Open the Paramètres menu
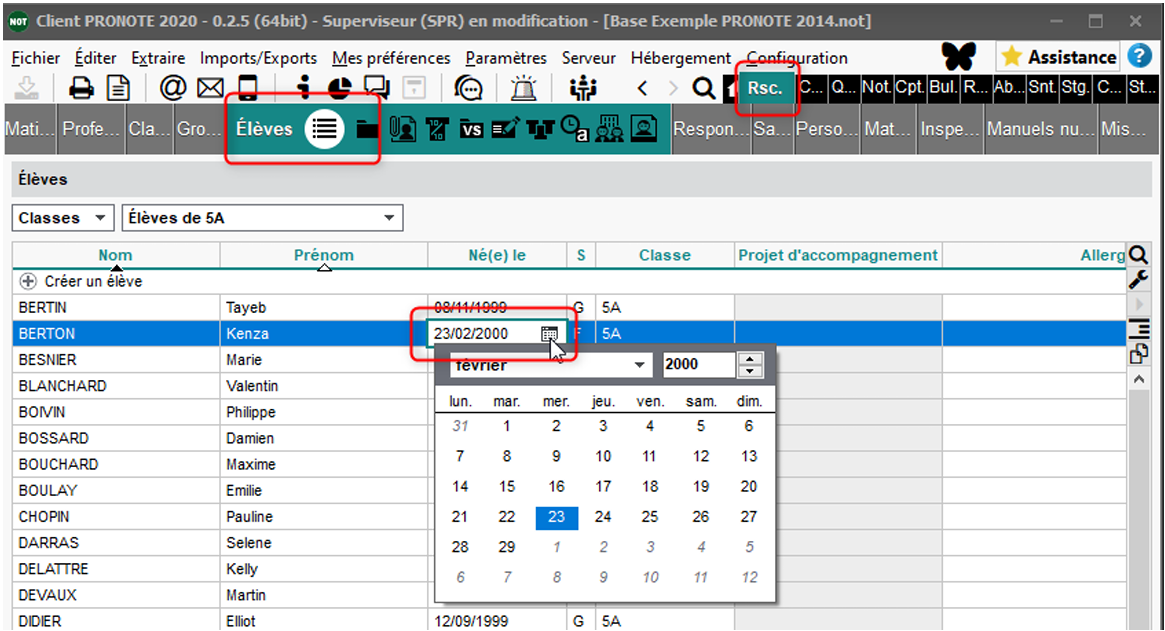The width and height of the screenshot is (1165, 631). (x=506, y=58)
